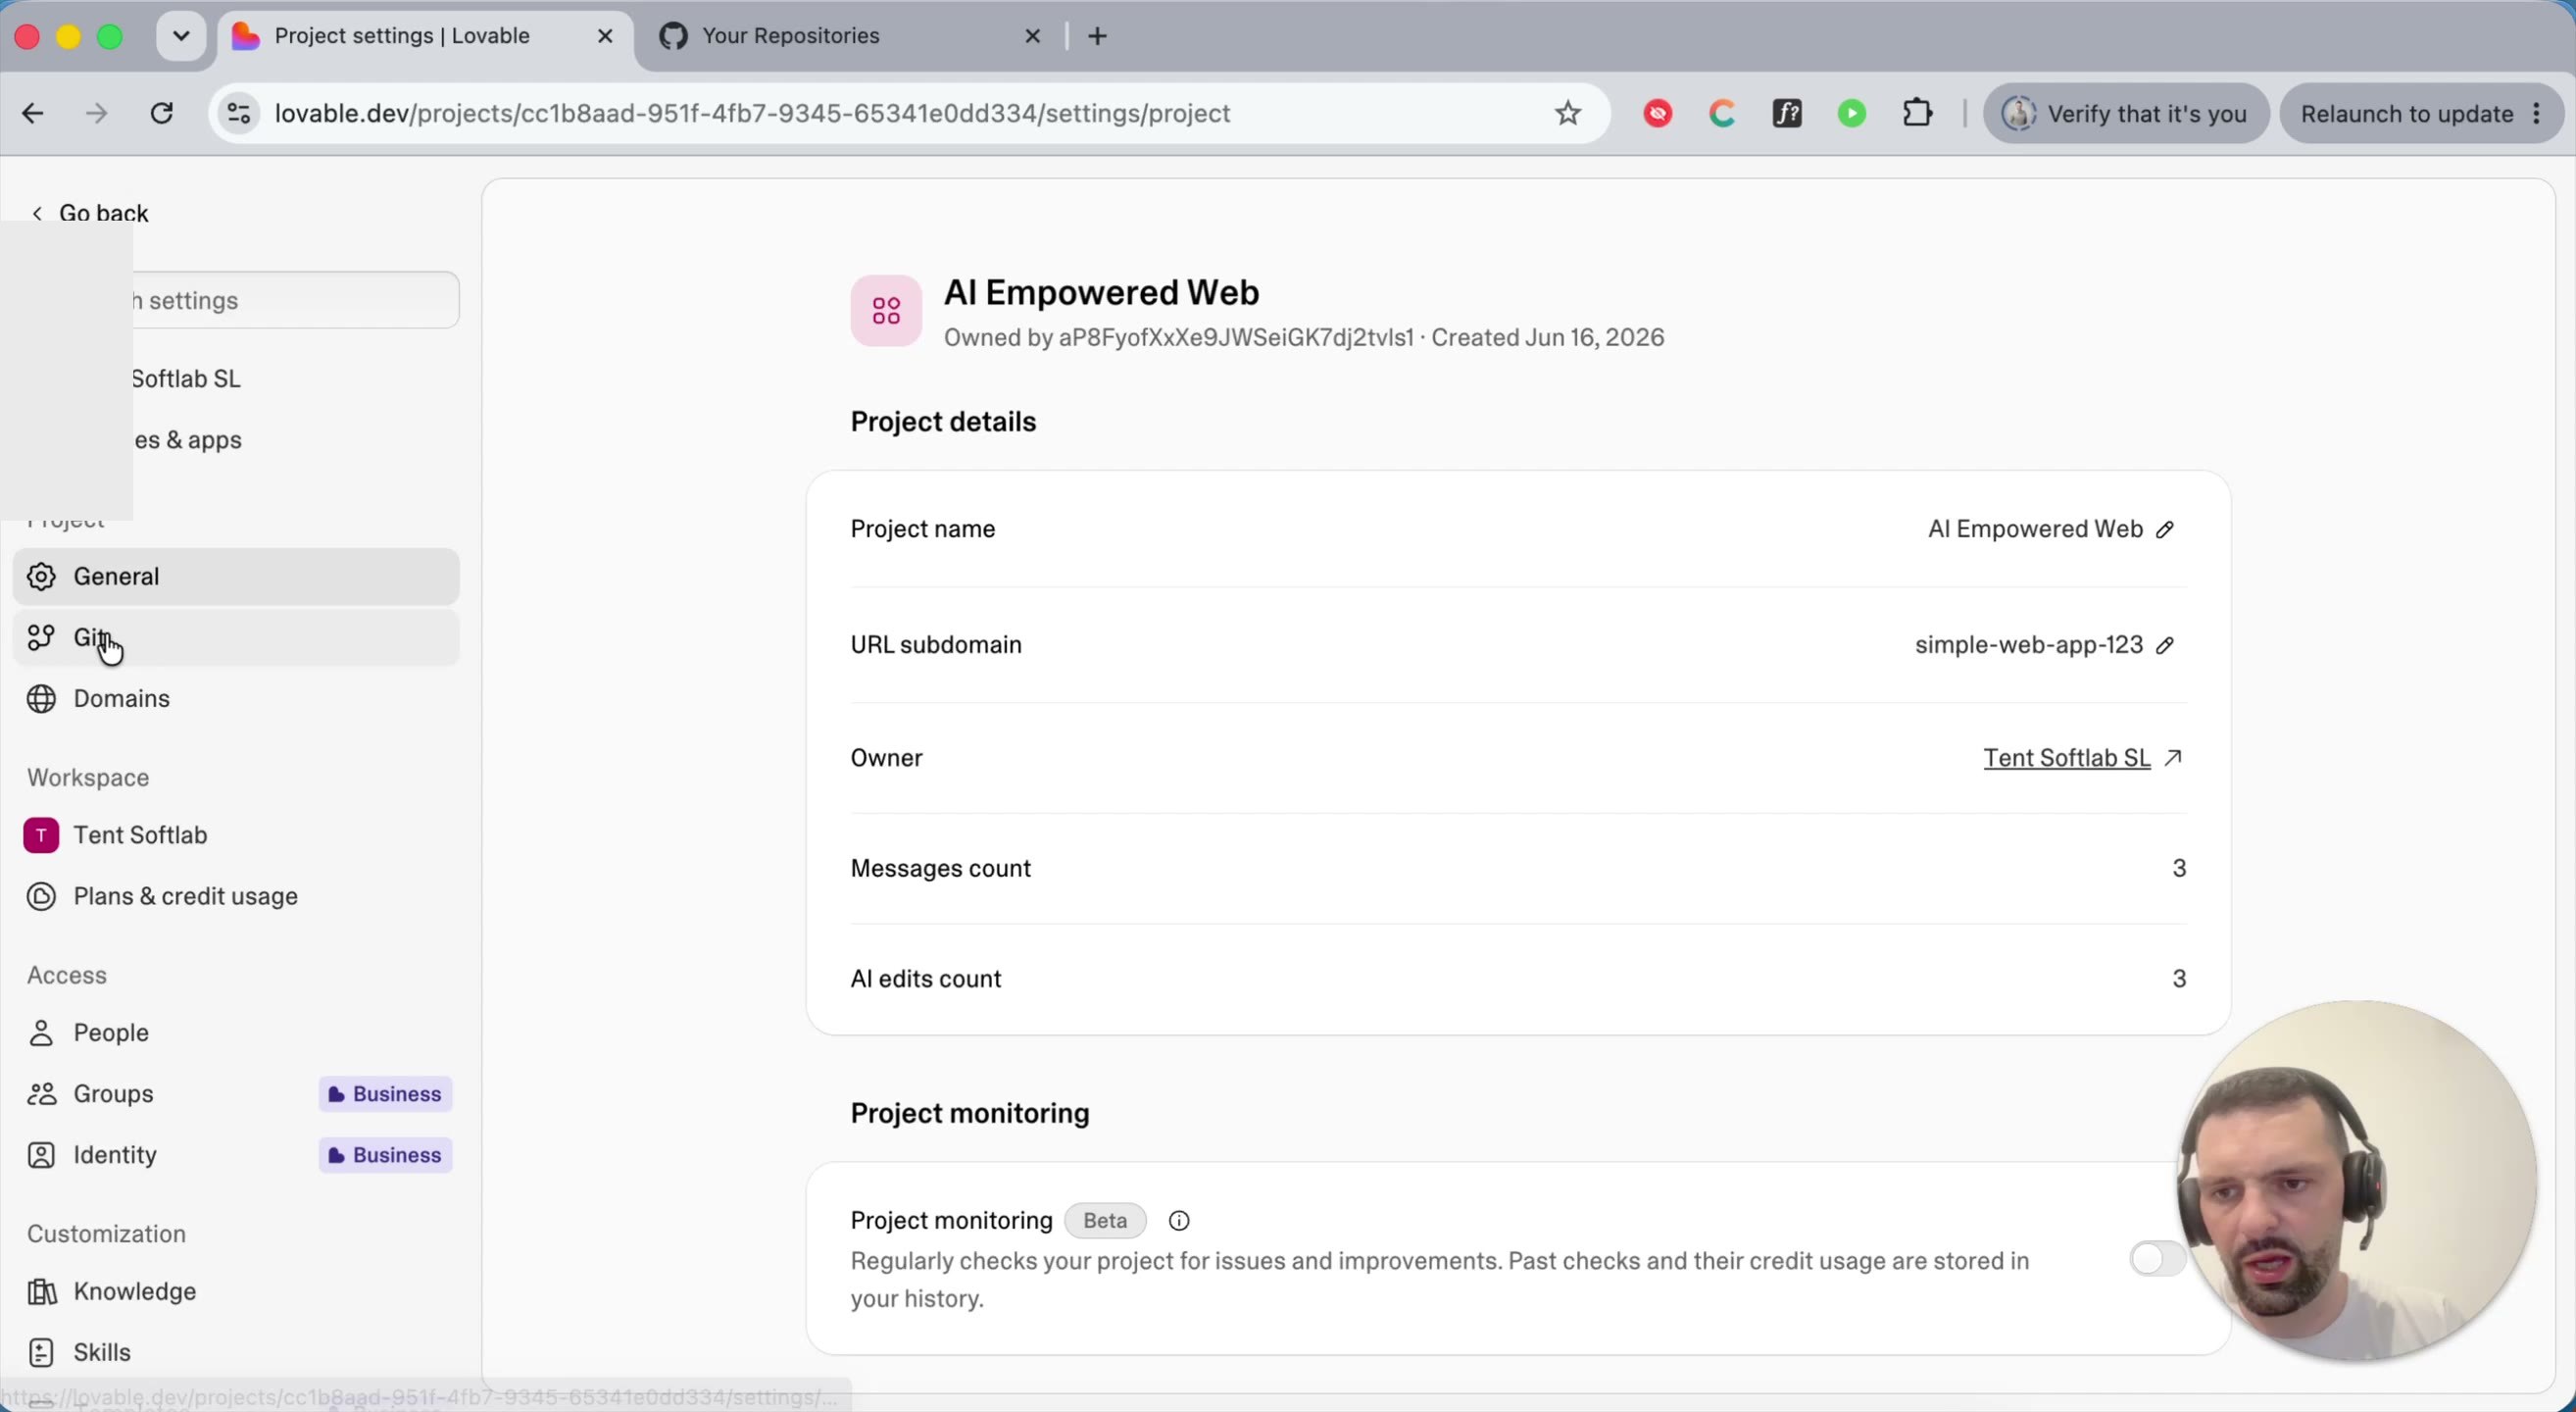Open the Git settings page

pos(236,637)
